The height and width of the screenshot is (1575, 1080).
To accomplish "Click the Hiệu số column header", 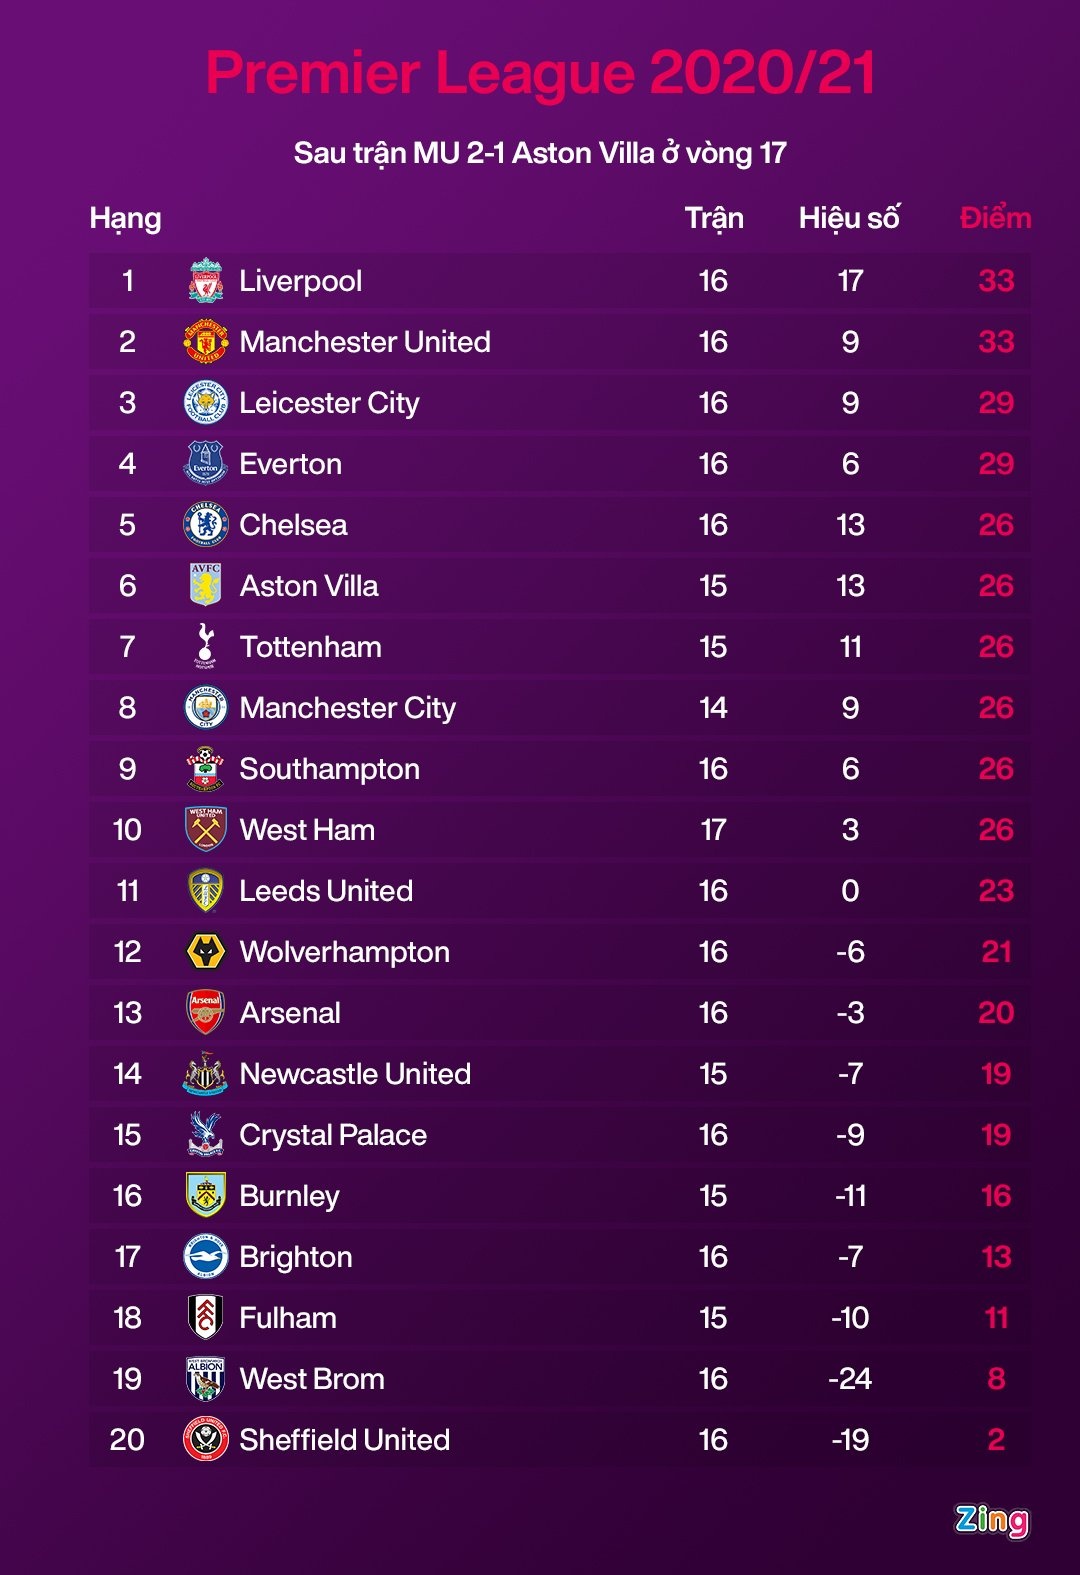I will [x=849, y=218].
